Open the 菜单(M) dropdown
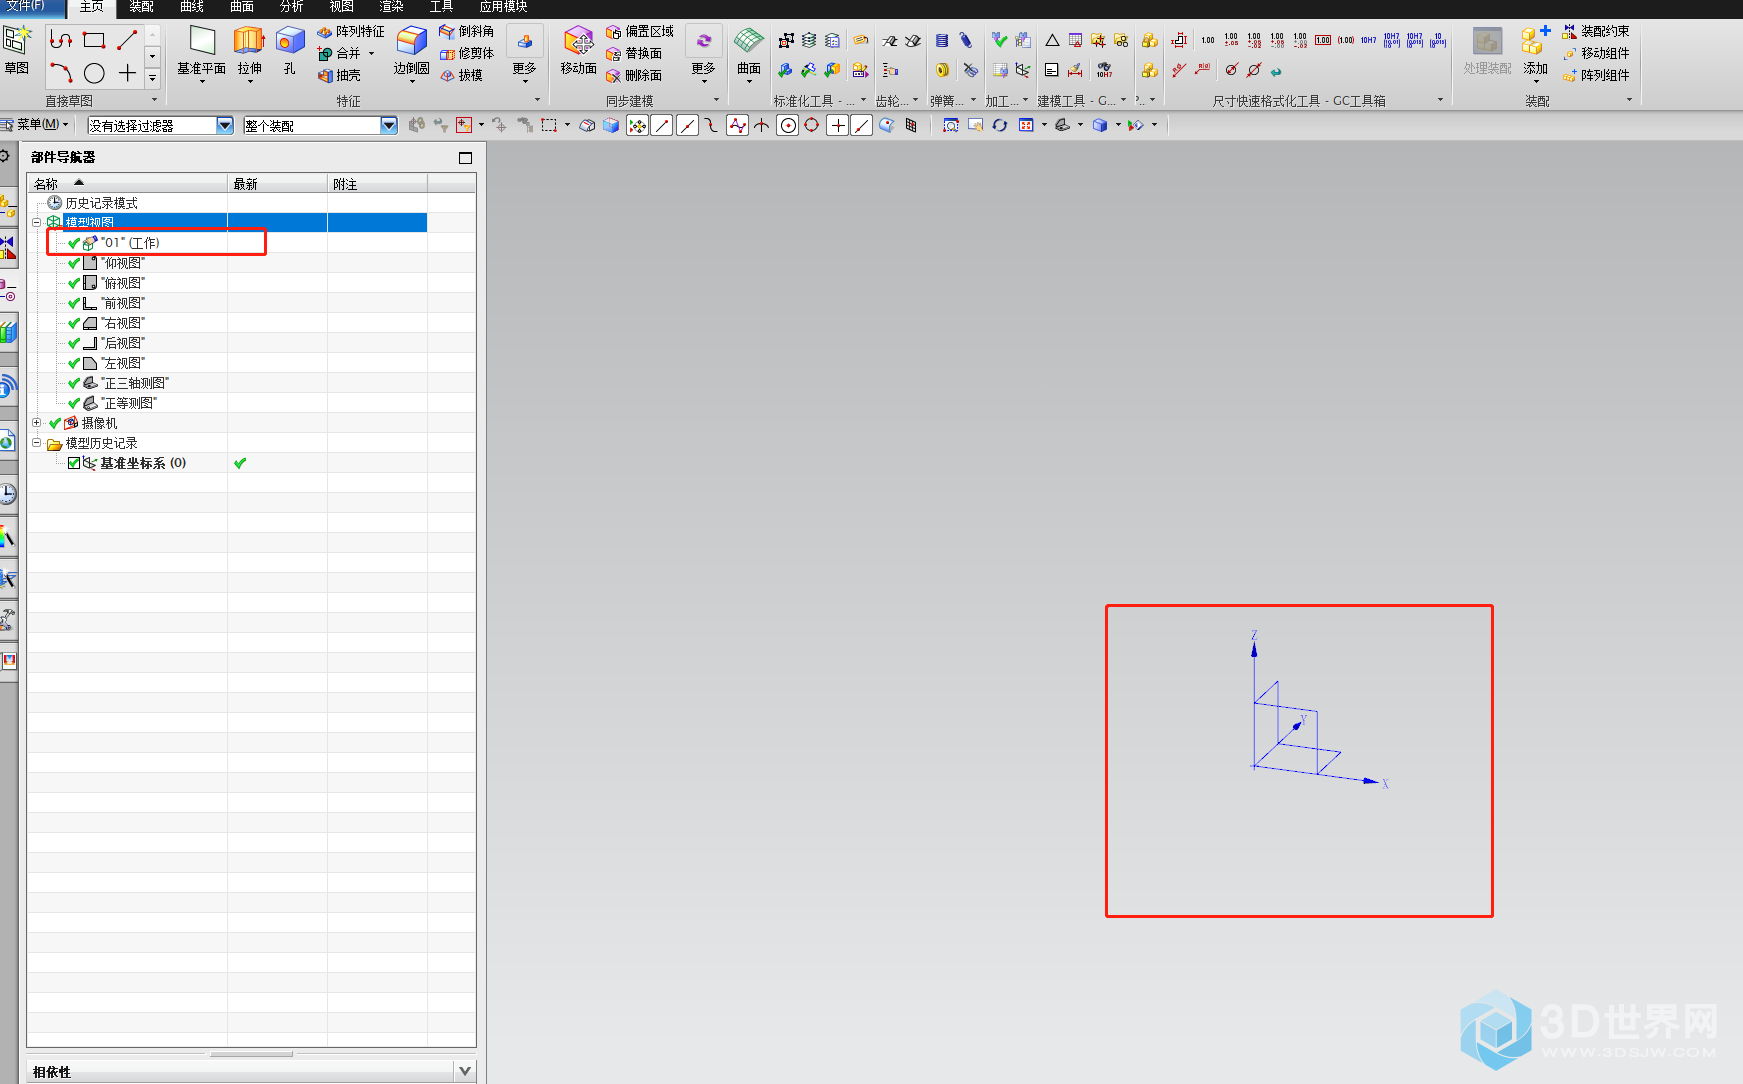This screenshot has width=1743, height=1084. click(x=36, y=125)
